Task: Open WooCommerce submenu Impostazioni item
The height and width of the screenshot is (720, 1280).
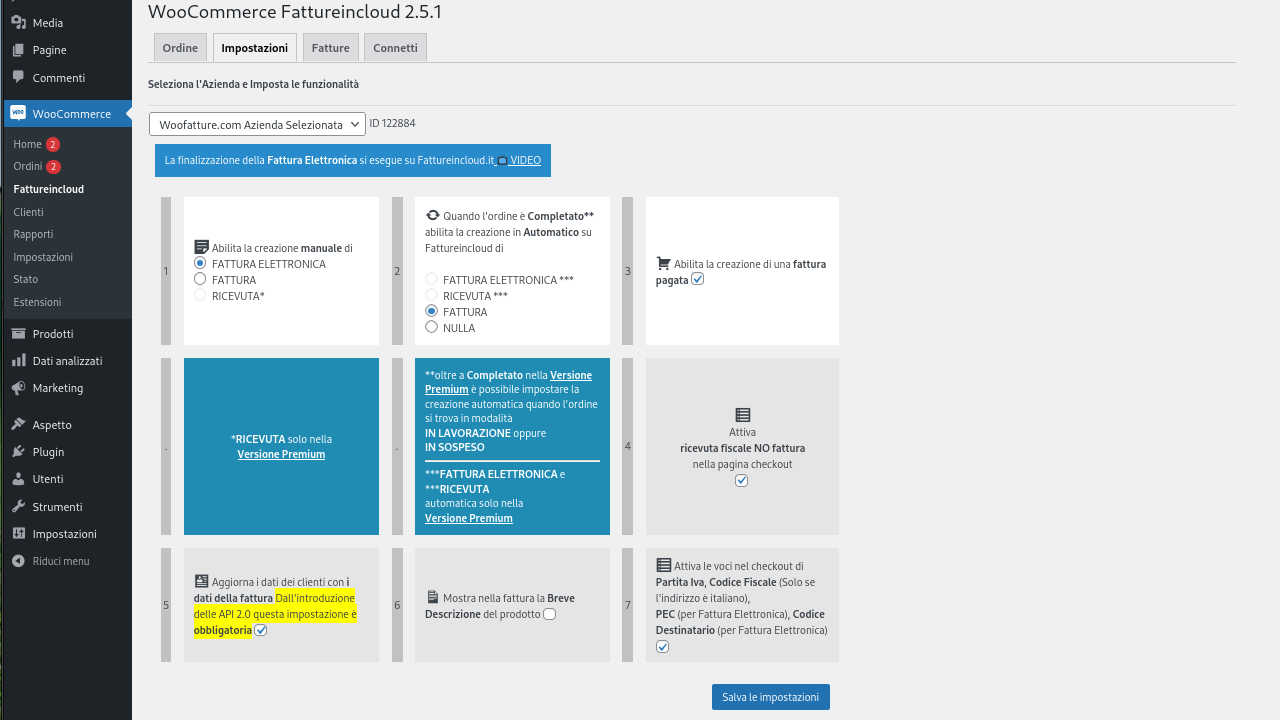Action: tap(43, 257)
